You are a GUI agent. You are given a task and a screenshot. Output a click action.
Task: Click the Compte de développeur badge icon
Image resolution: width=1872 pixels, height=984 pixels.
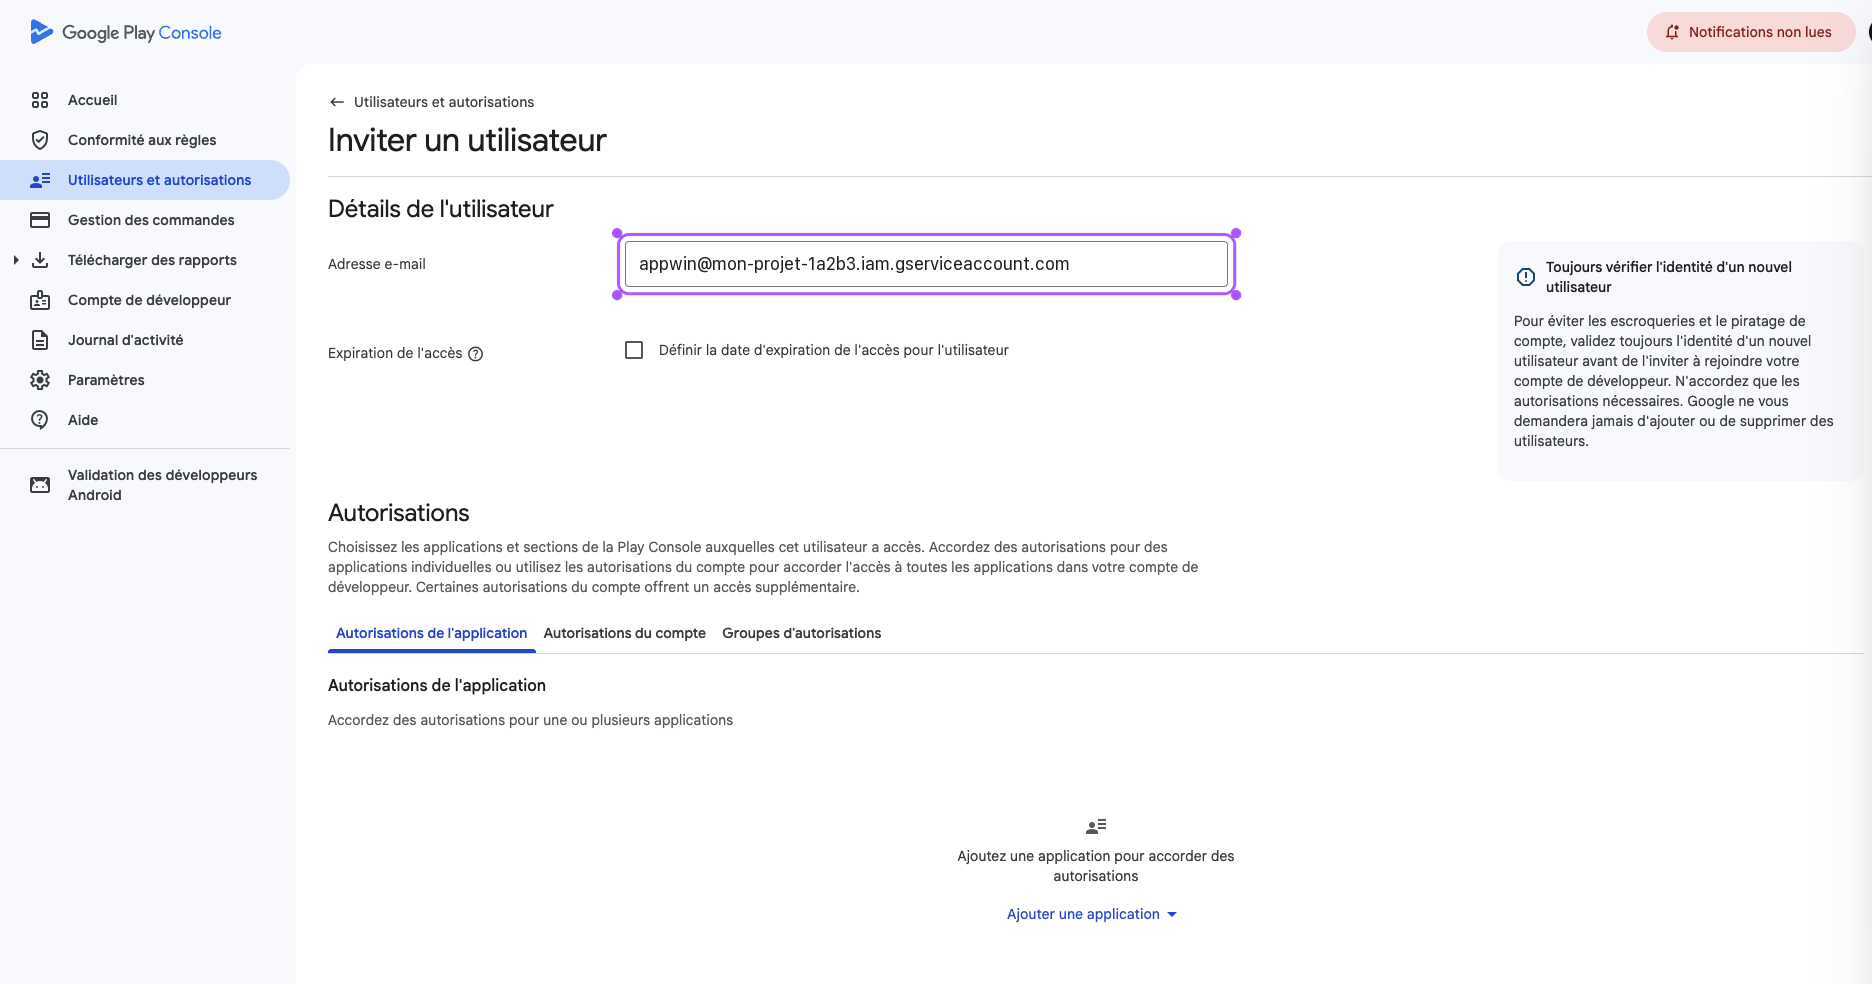coord(40,300)
